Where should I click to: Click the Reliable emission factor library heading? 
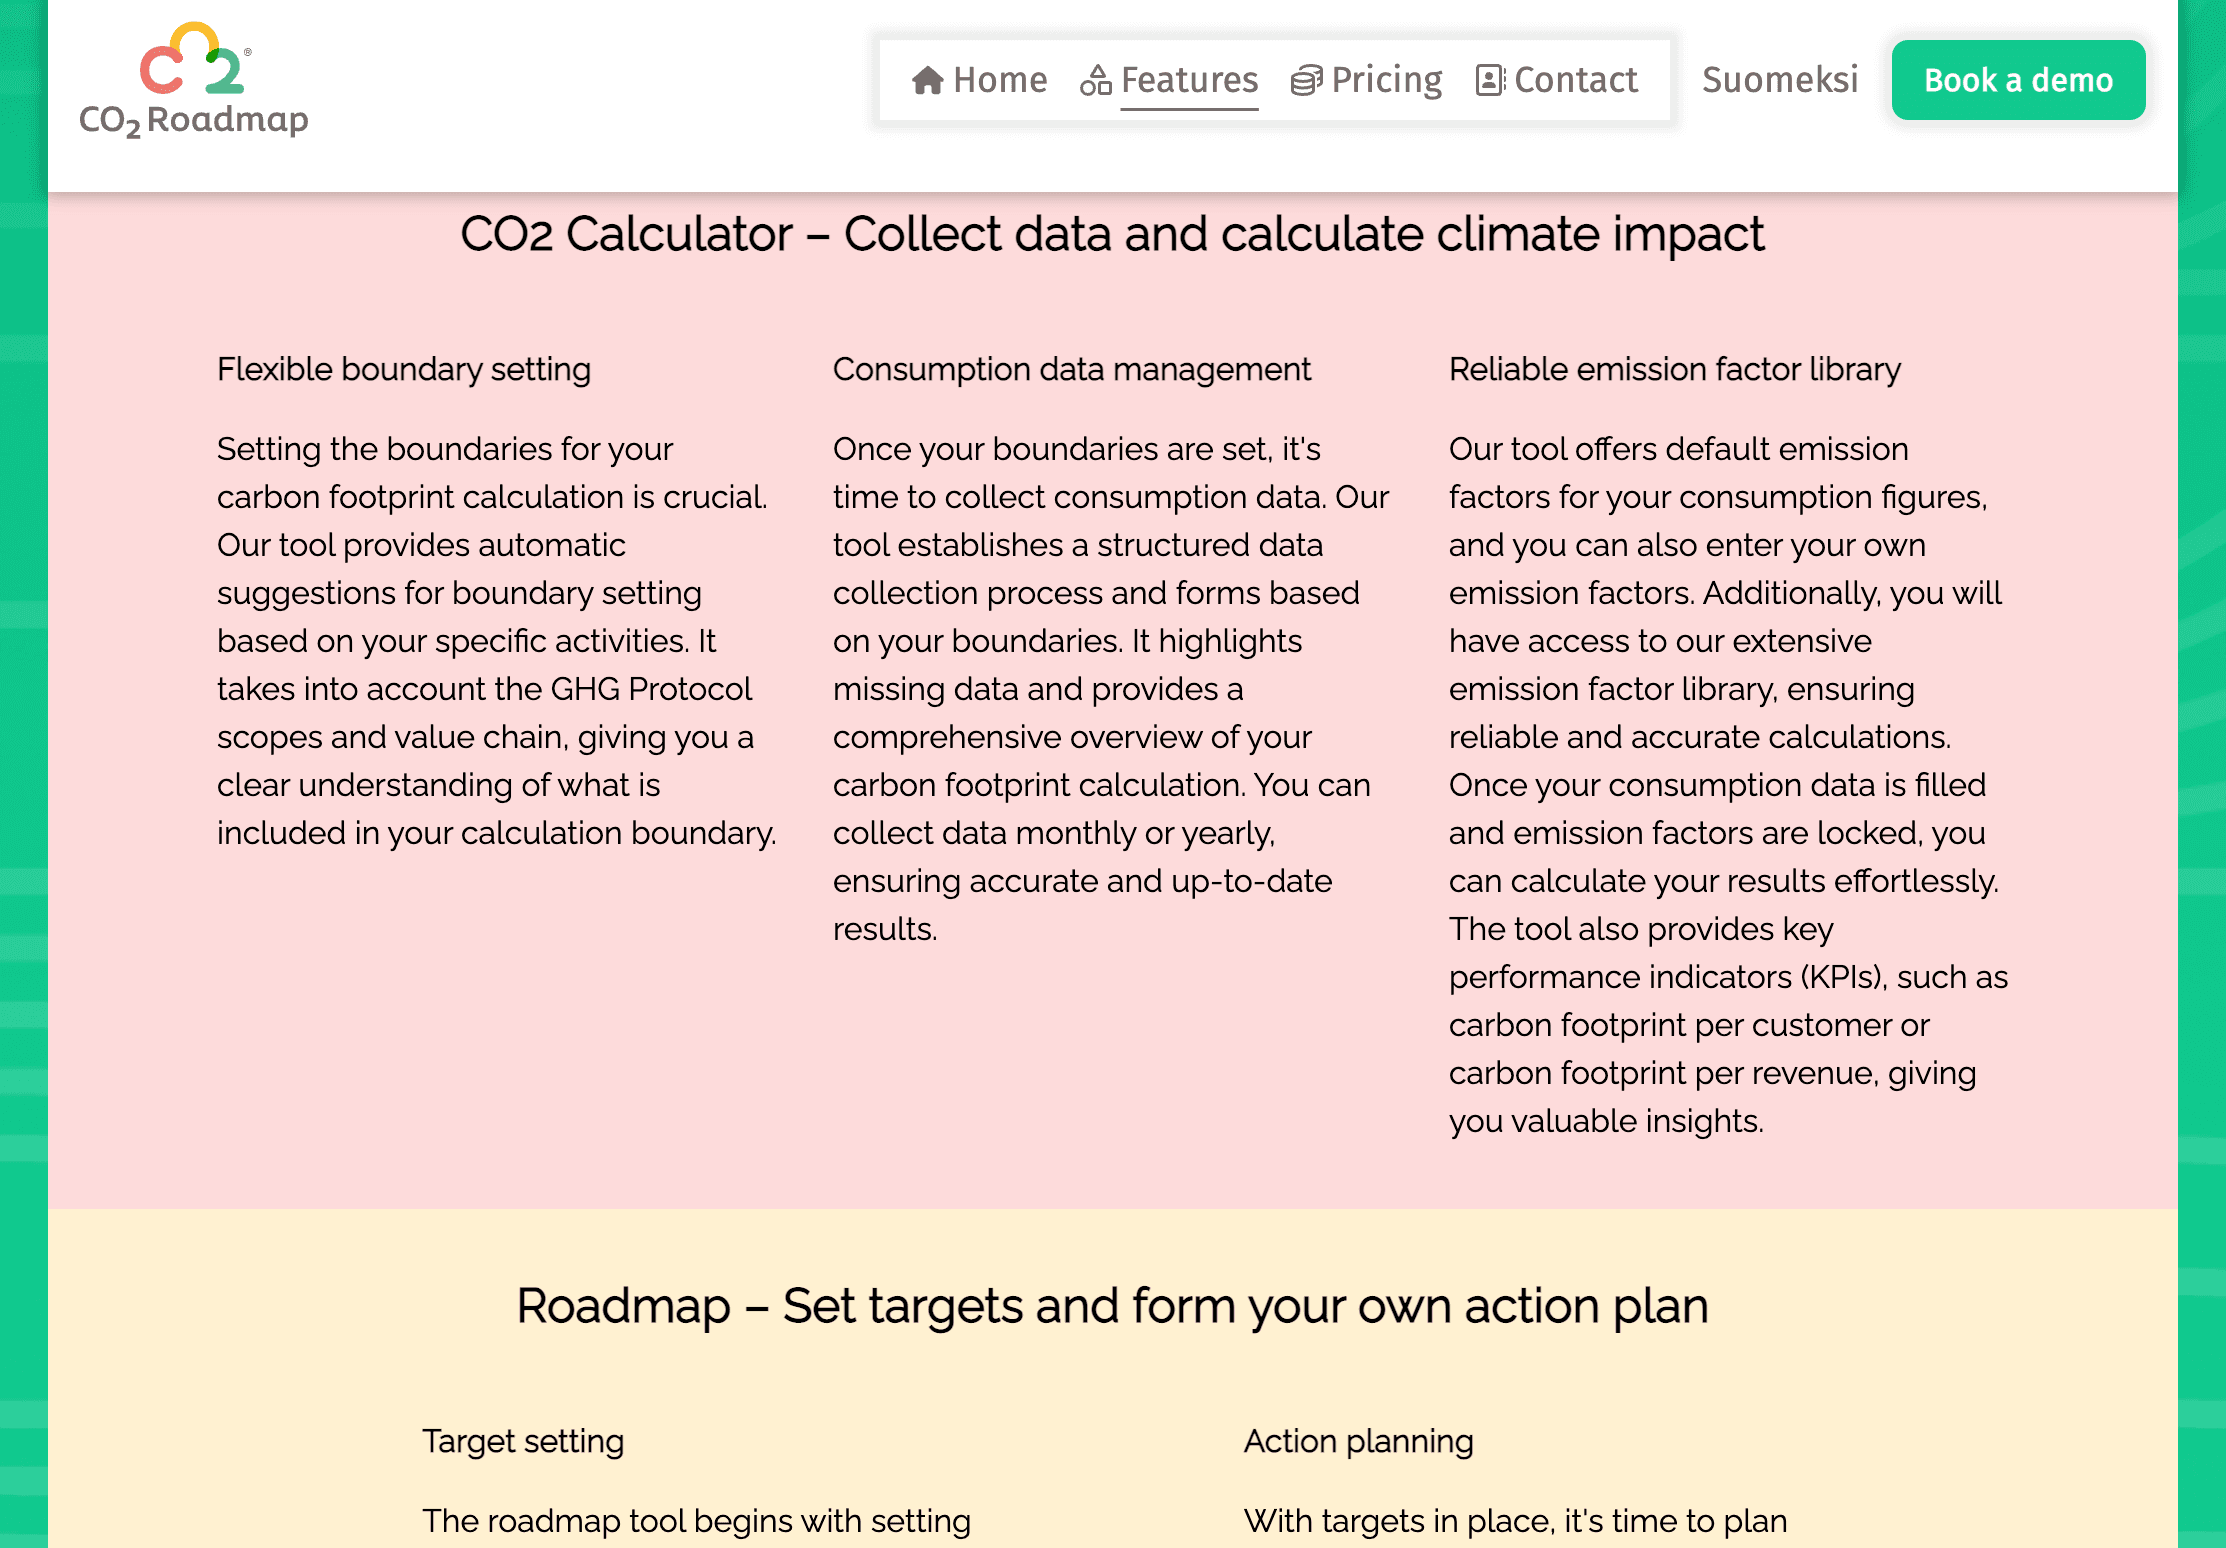click(x=1674, y=369)
